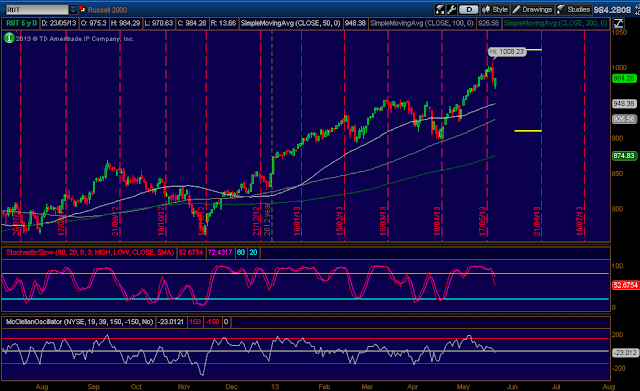The height and width of the screenshot is (391, 640).
Task: Click the McClellan 150 level cell
Action: 195,322
